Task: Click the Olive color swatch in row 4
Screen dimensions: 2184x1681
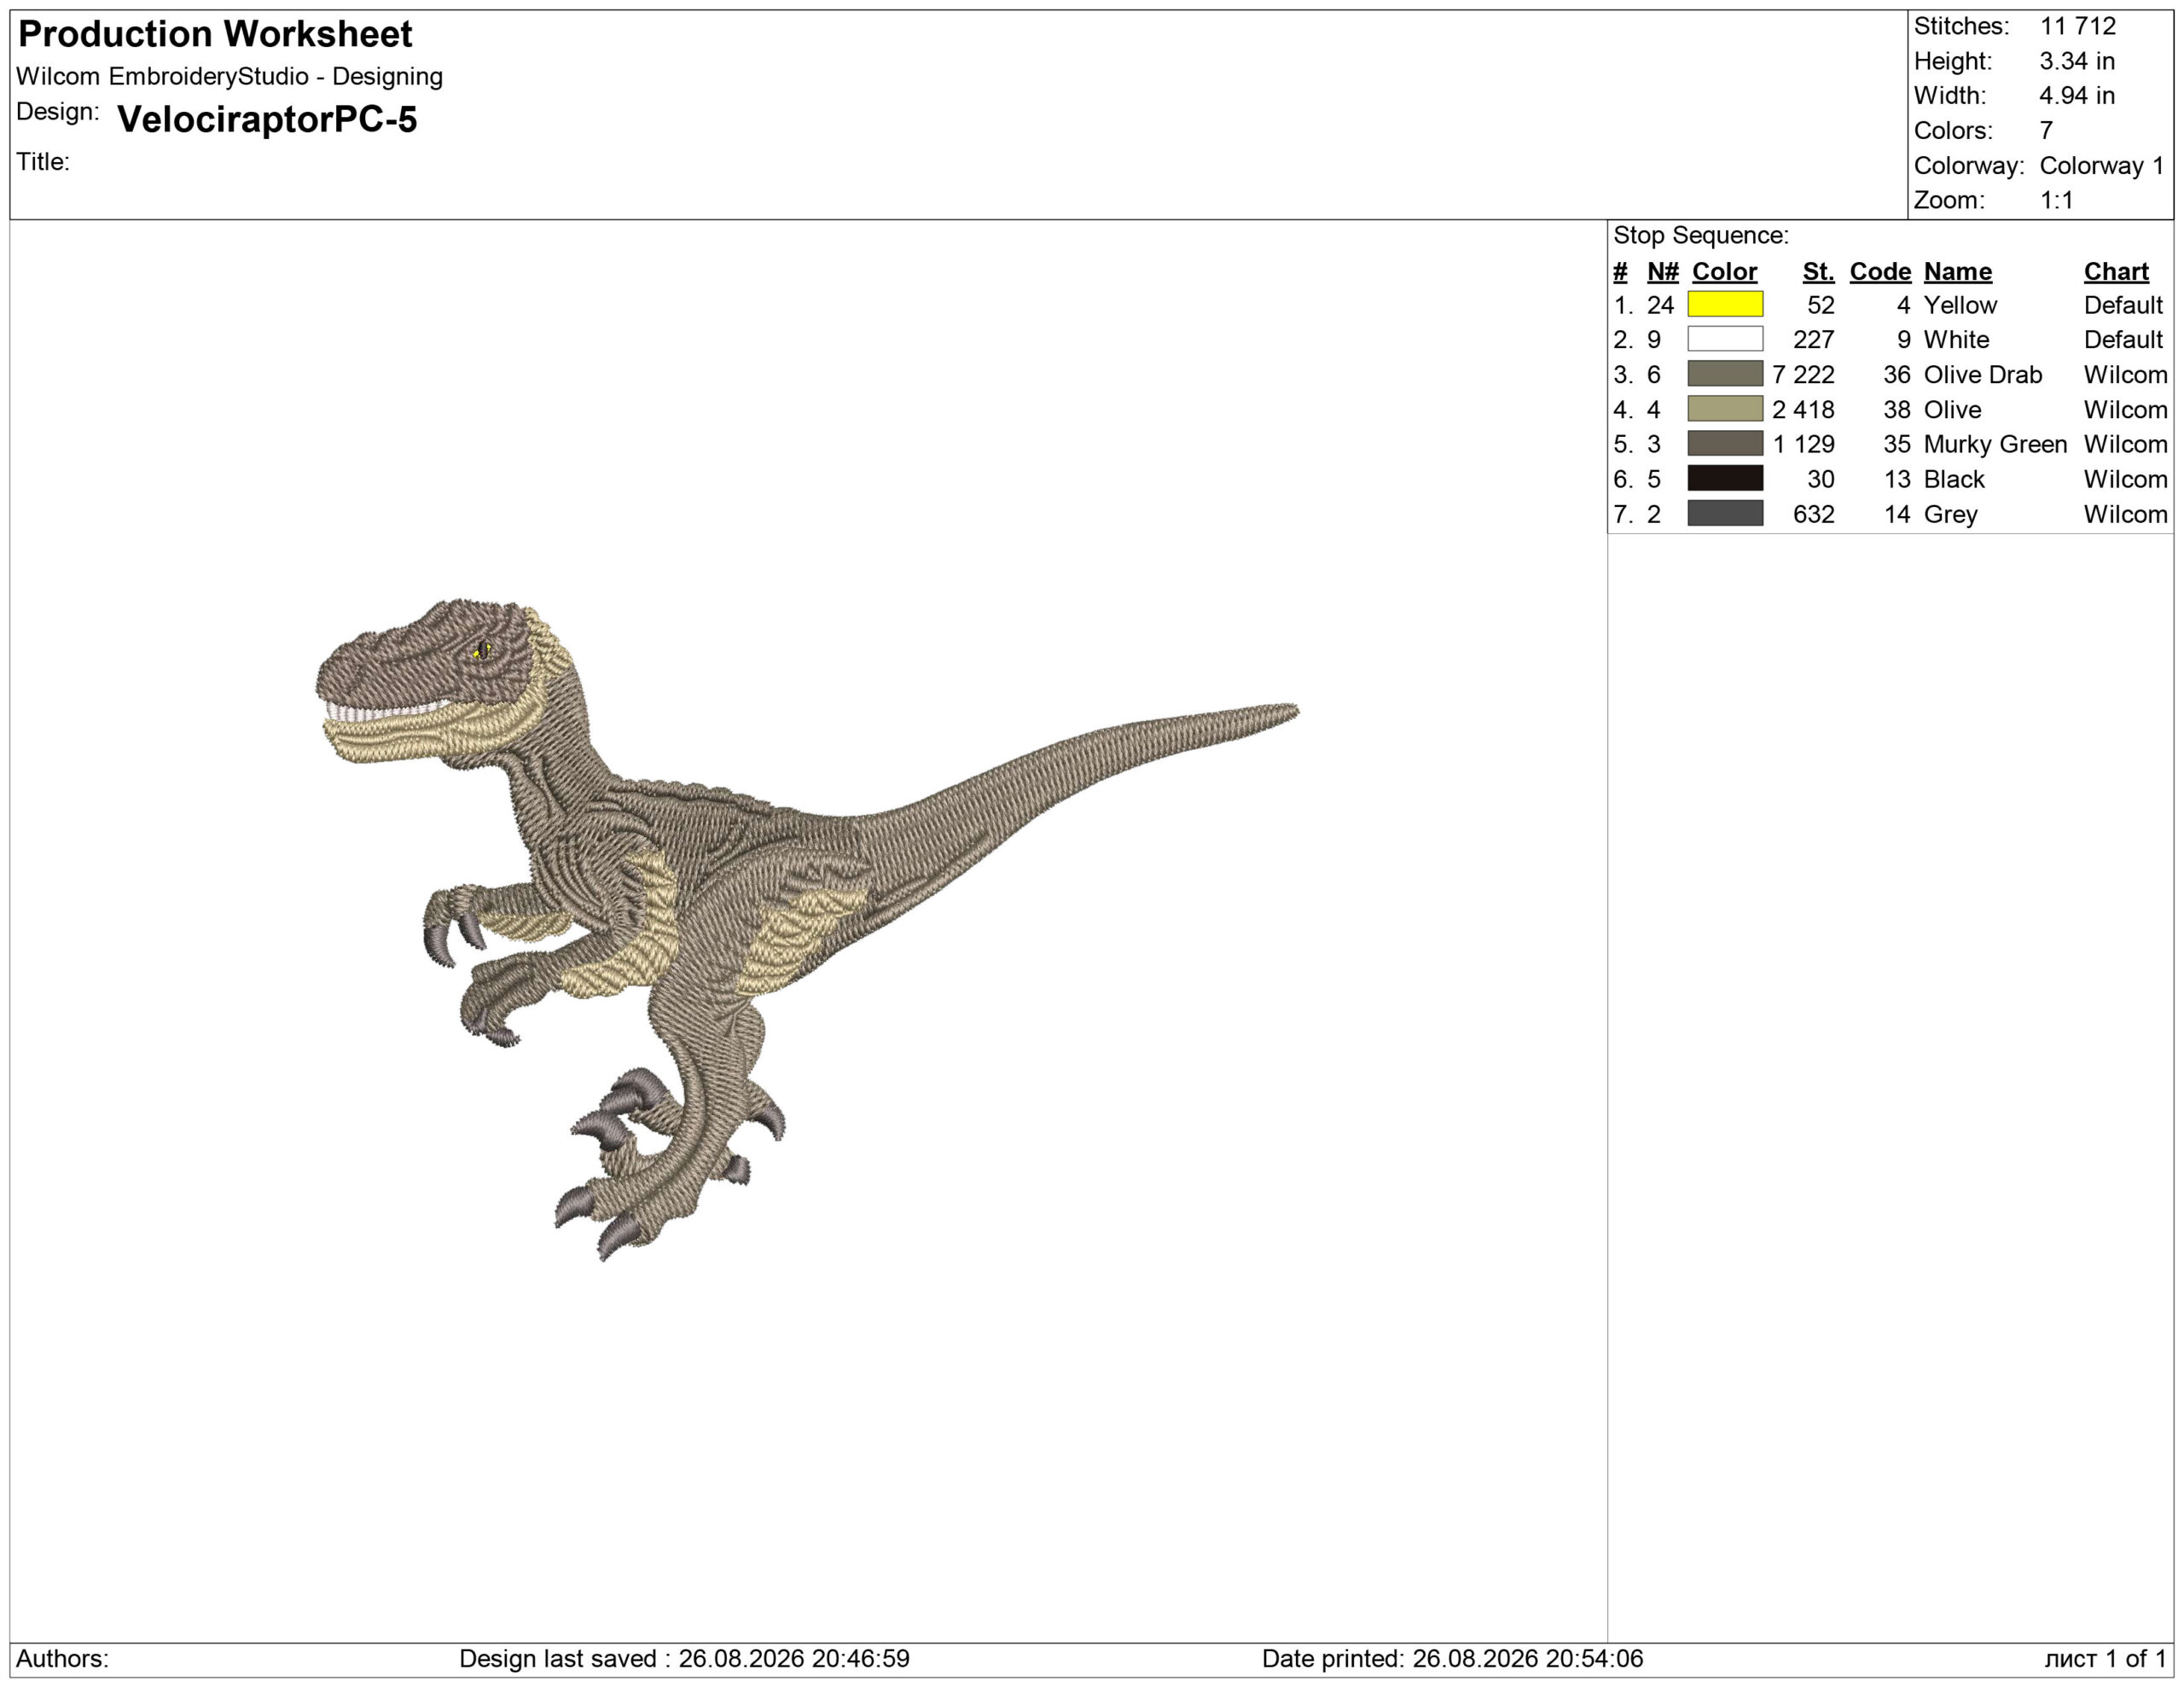Action: (1725, 409)
